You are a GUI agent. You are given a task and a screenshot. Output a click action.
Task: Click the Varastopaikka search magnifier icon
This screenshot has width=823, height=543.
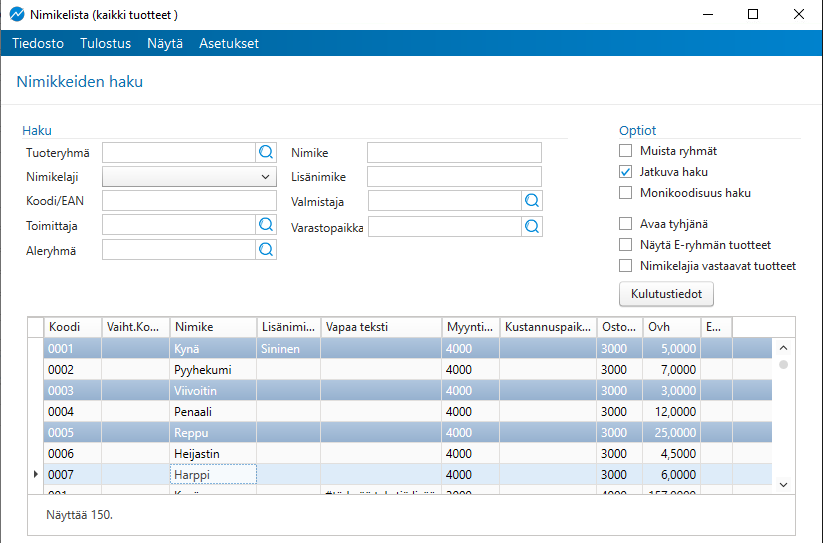[x=532, y=226]
